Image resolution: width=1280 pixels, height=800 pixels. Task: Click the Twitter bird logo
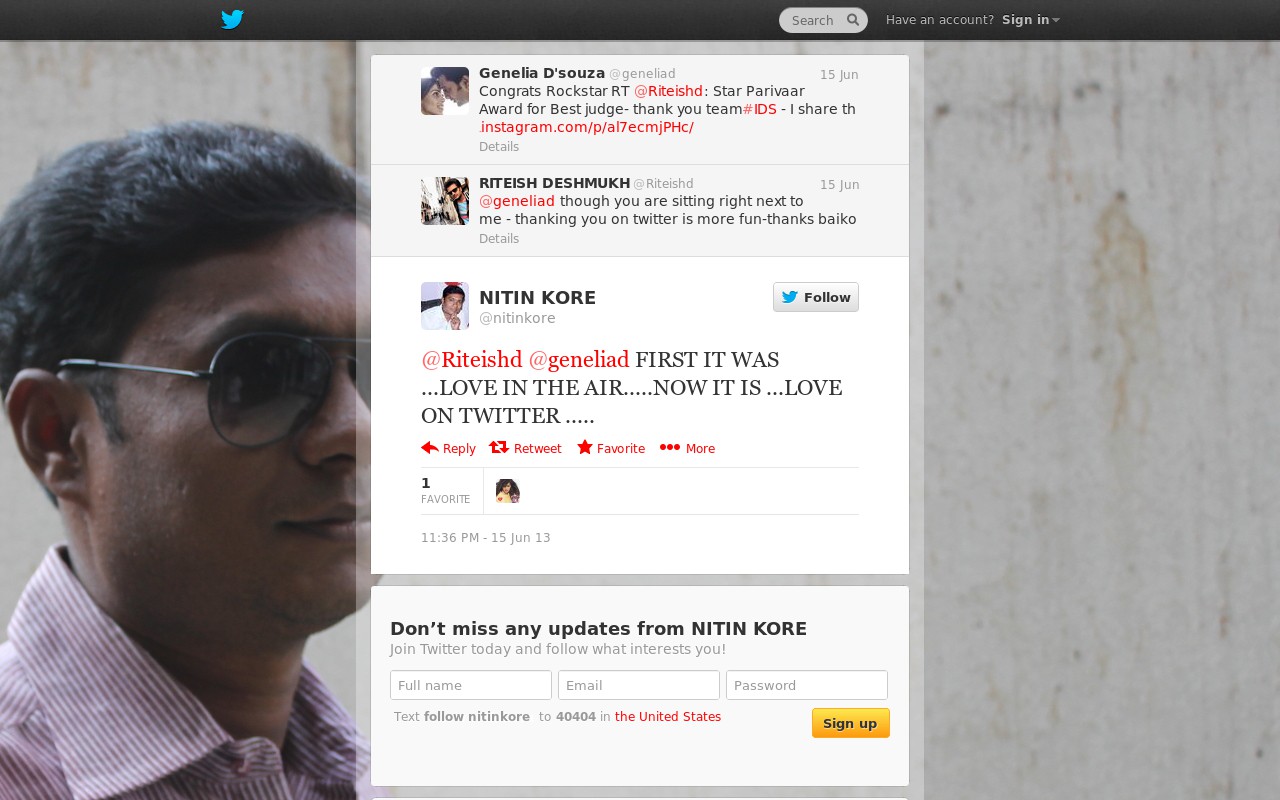[232, 19]
